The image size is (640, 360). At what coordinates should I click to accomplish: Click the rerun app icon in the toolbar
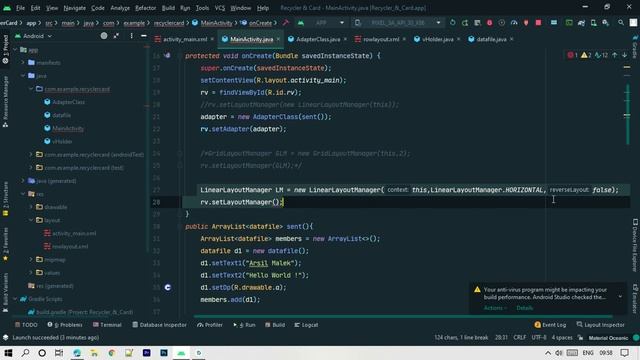(453, 23)
